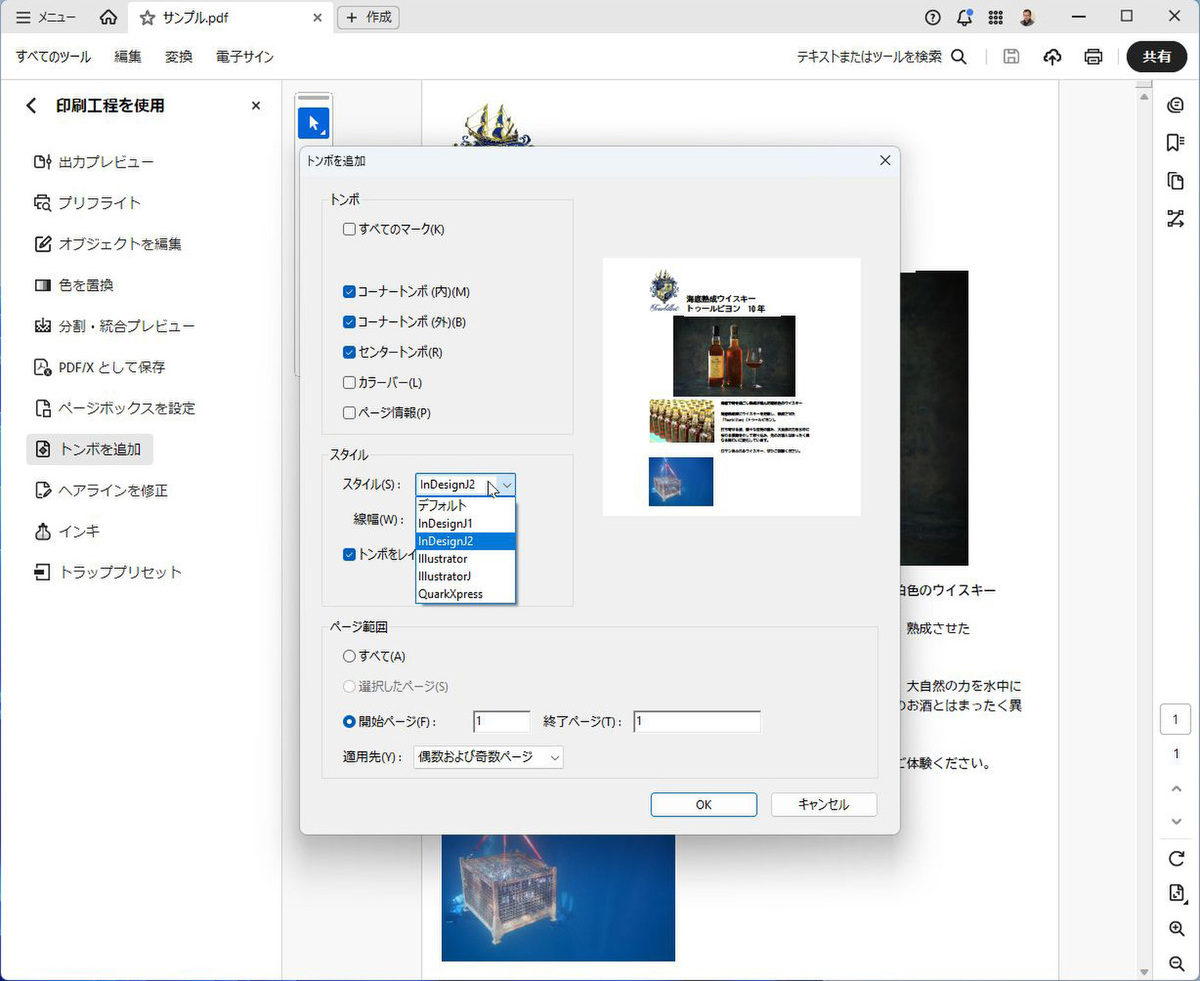
Task: Select 分割・統合プレビュー tool
Action: pyautogui.click(x=114, y=326)
